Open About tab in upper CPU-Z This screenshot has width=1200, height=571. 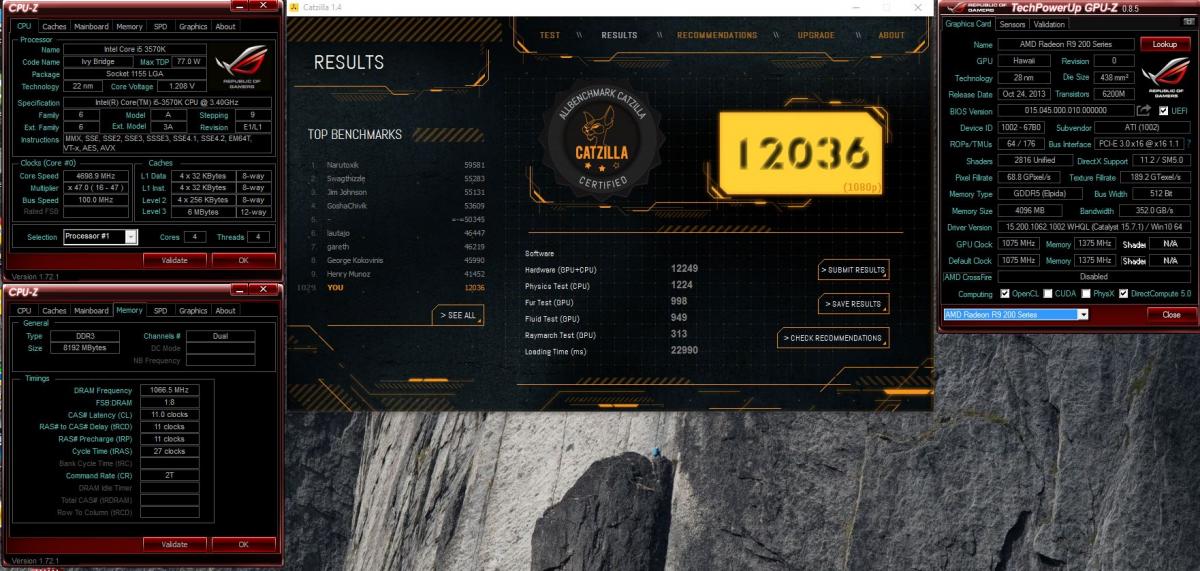(226, 27)
